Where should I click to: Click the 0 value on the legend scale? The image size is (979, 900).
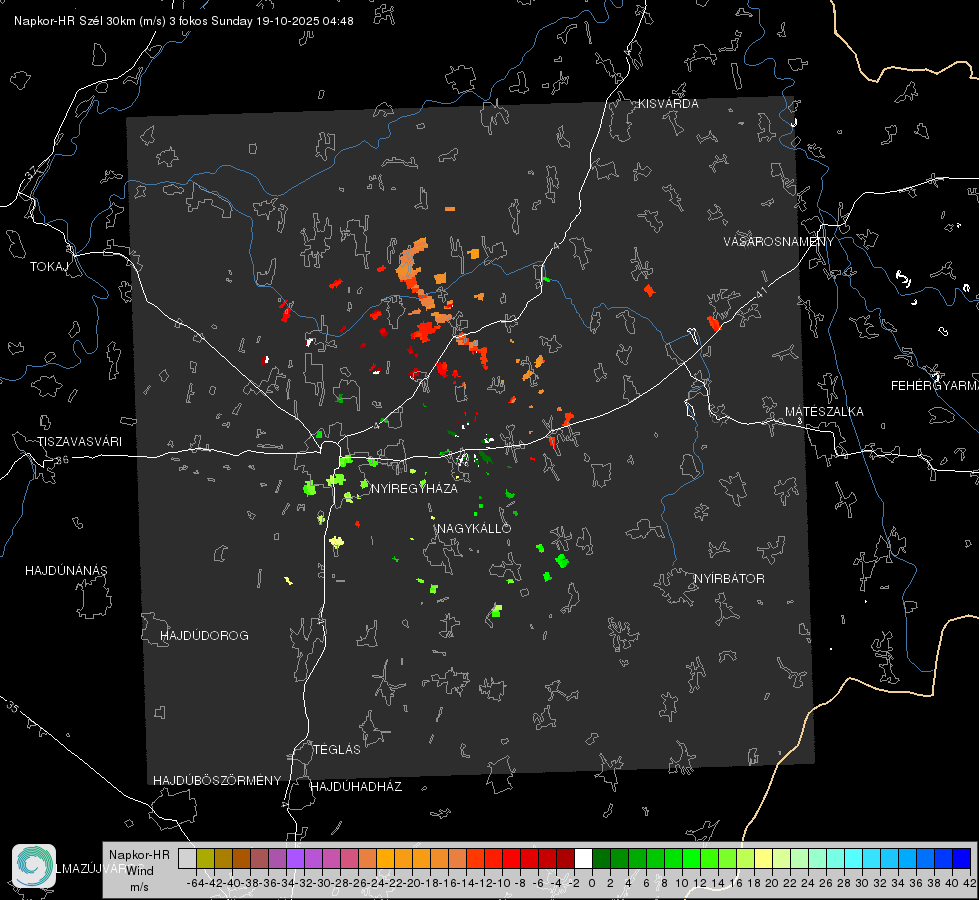592,883
